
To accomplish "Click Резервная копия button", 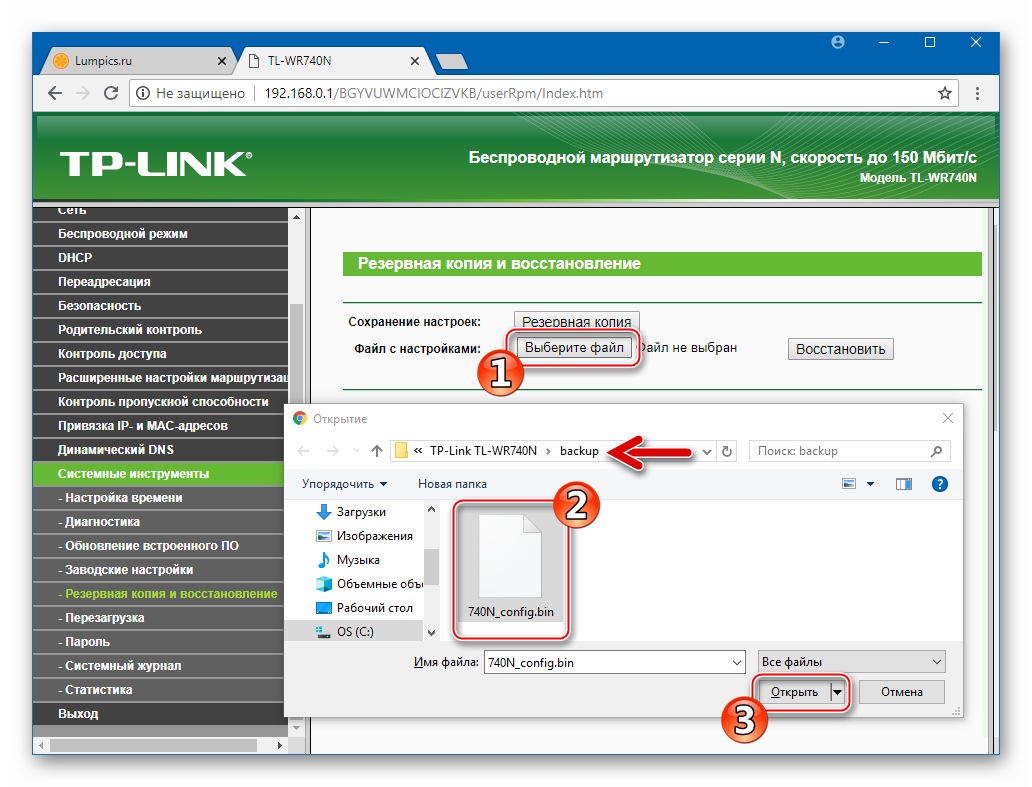I will coord(577,322).
